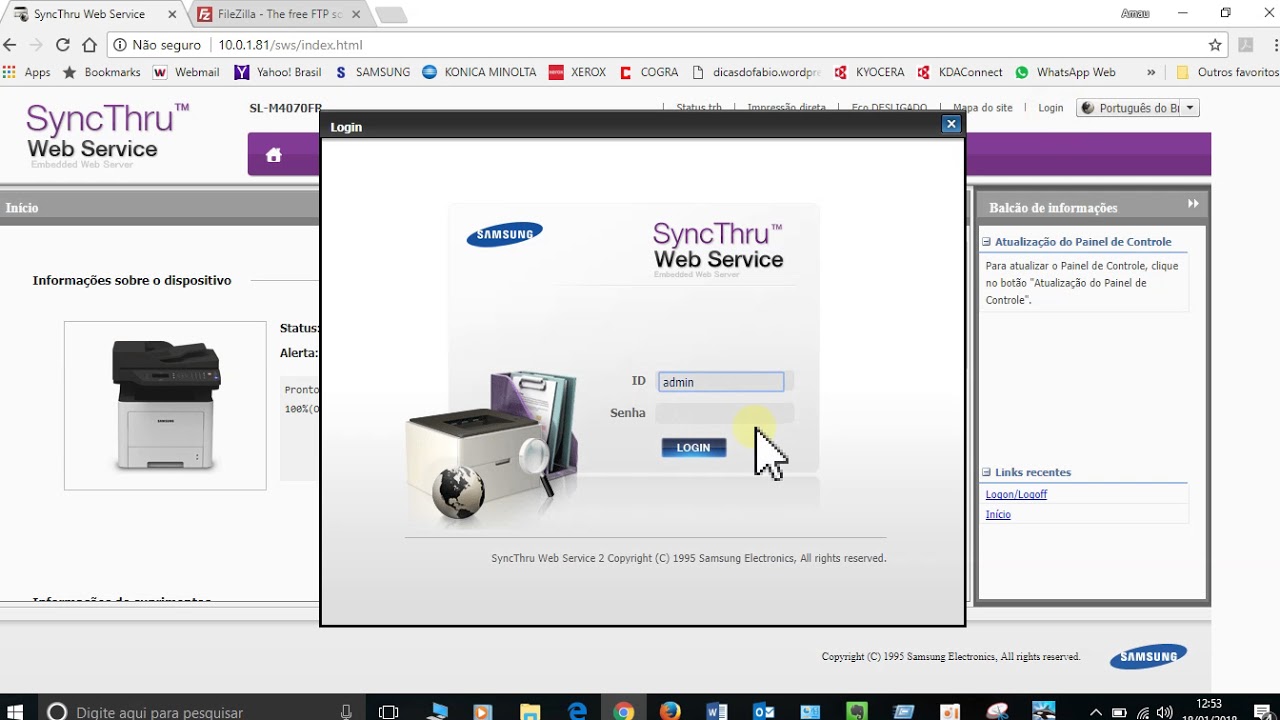Open the KONICA MINOLTA bookmark
Image resolution: width=1280 pixels, height=720 pixels.
point(479,72)
